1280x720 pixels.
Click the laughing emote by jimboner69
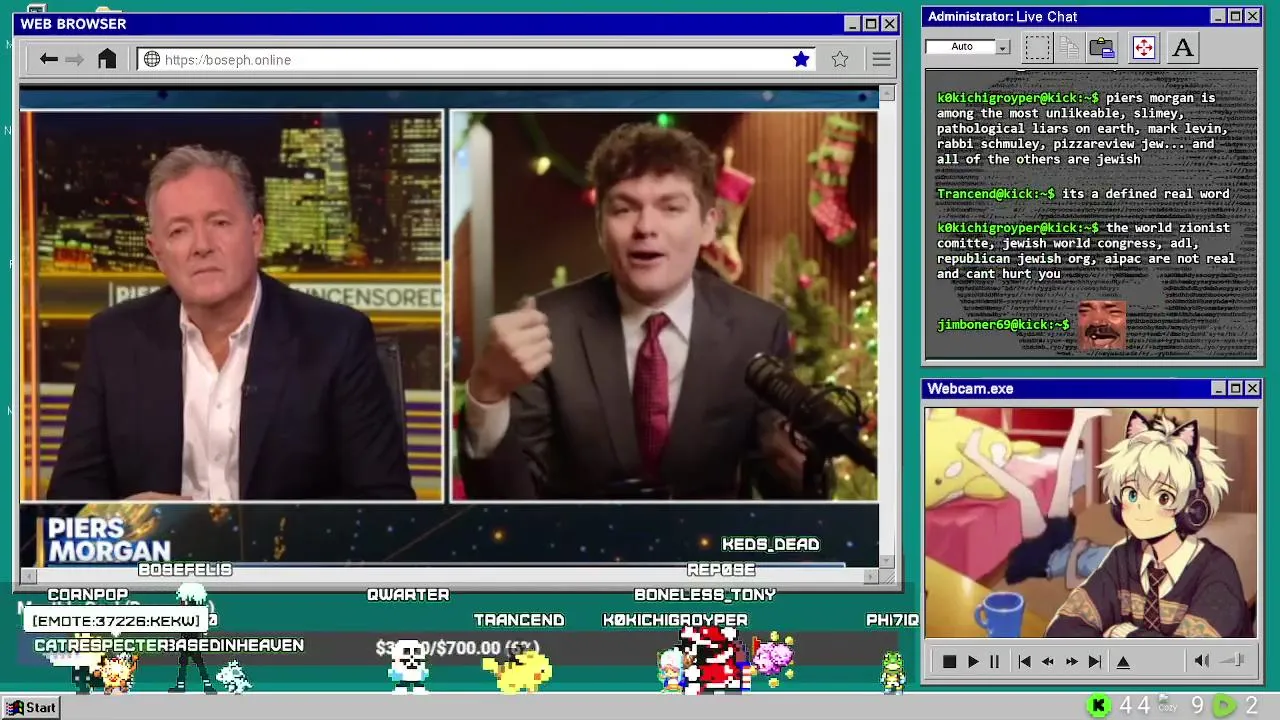(x=1101, y=325)
